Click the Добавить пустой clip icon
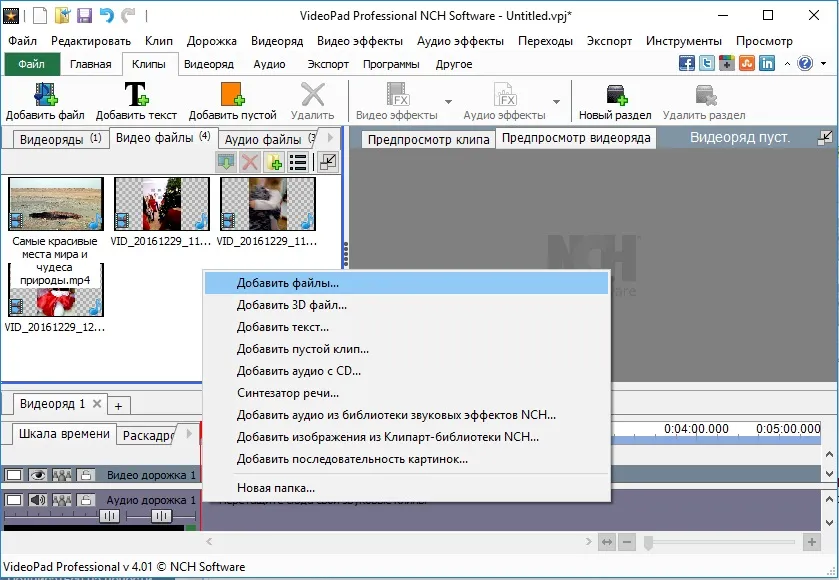 232,94
